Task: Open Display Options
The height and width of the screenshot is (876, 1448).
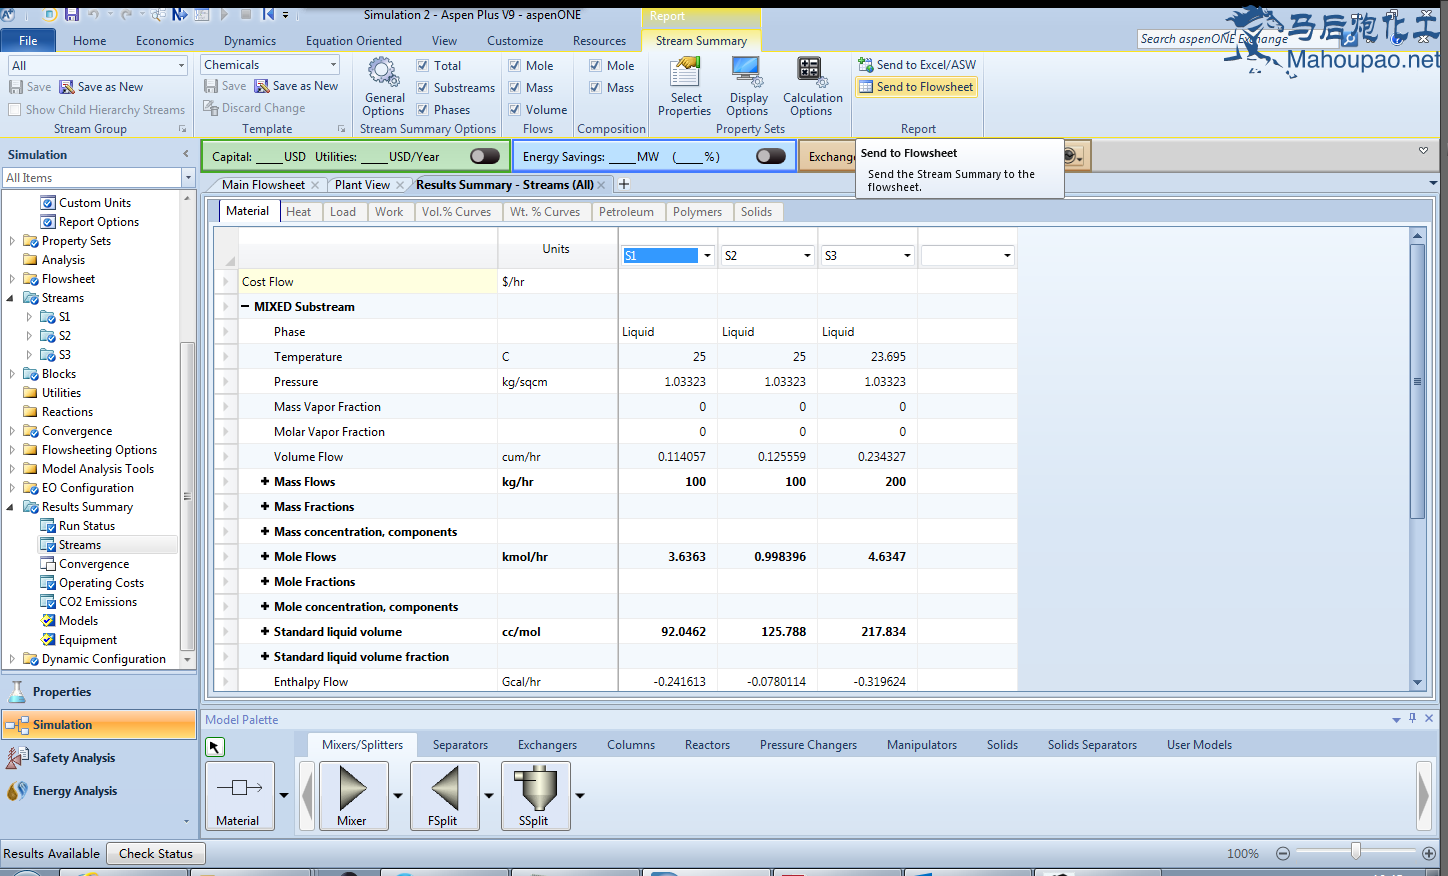Action: click(748, 87)
